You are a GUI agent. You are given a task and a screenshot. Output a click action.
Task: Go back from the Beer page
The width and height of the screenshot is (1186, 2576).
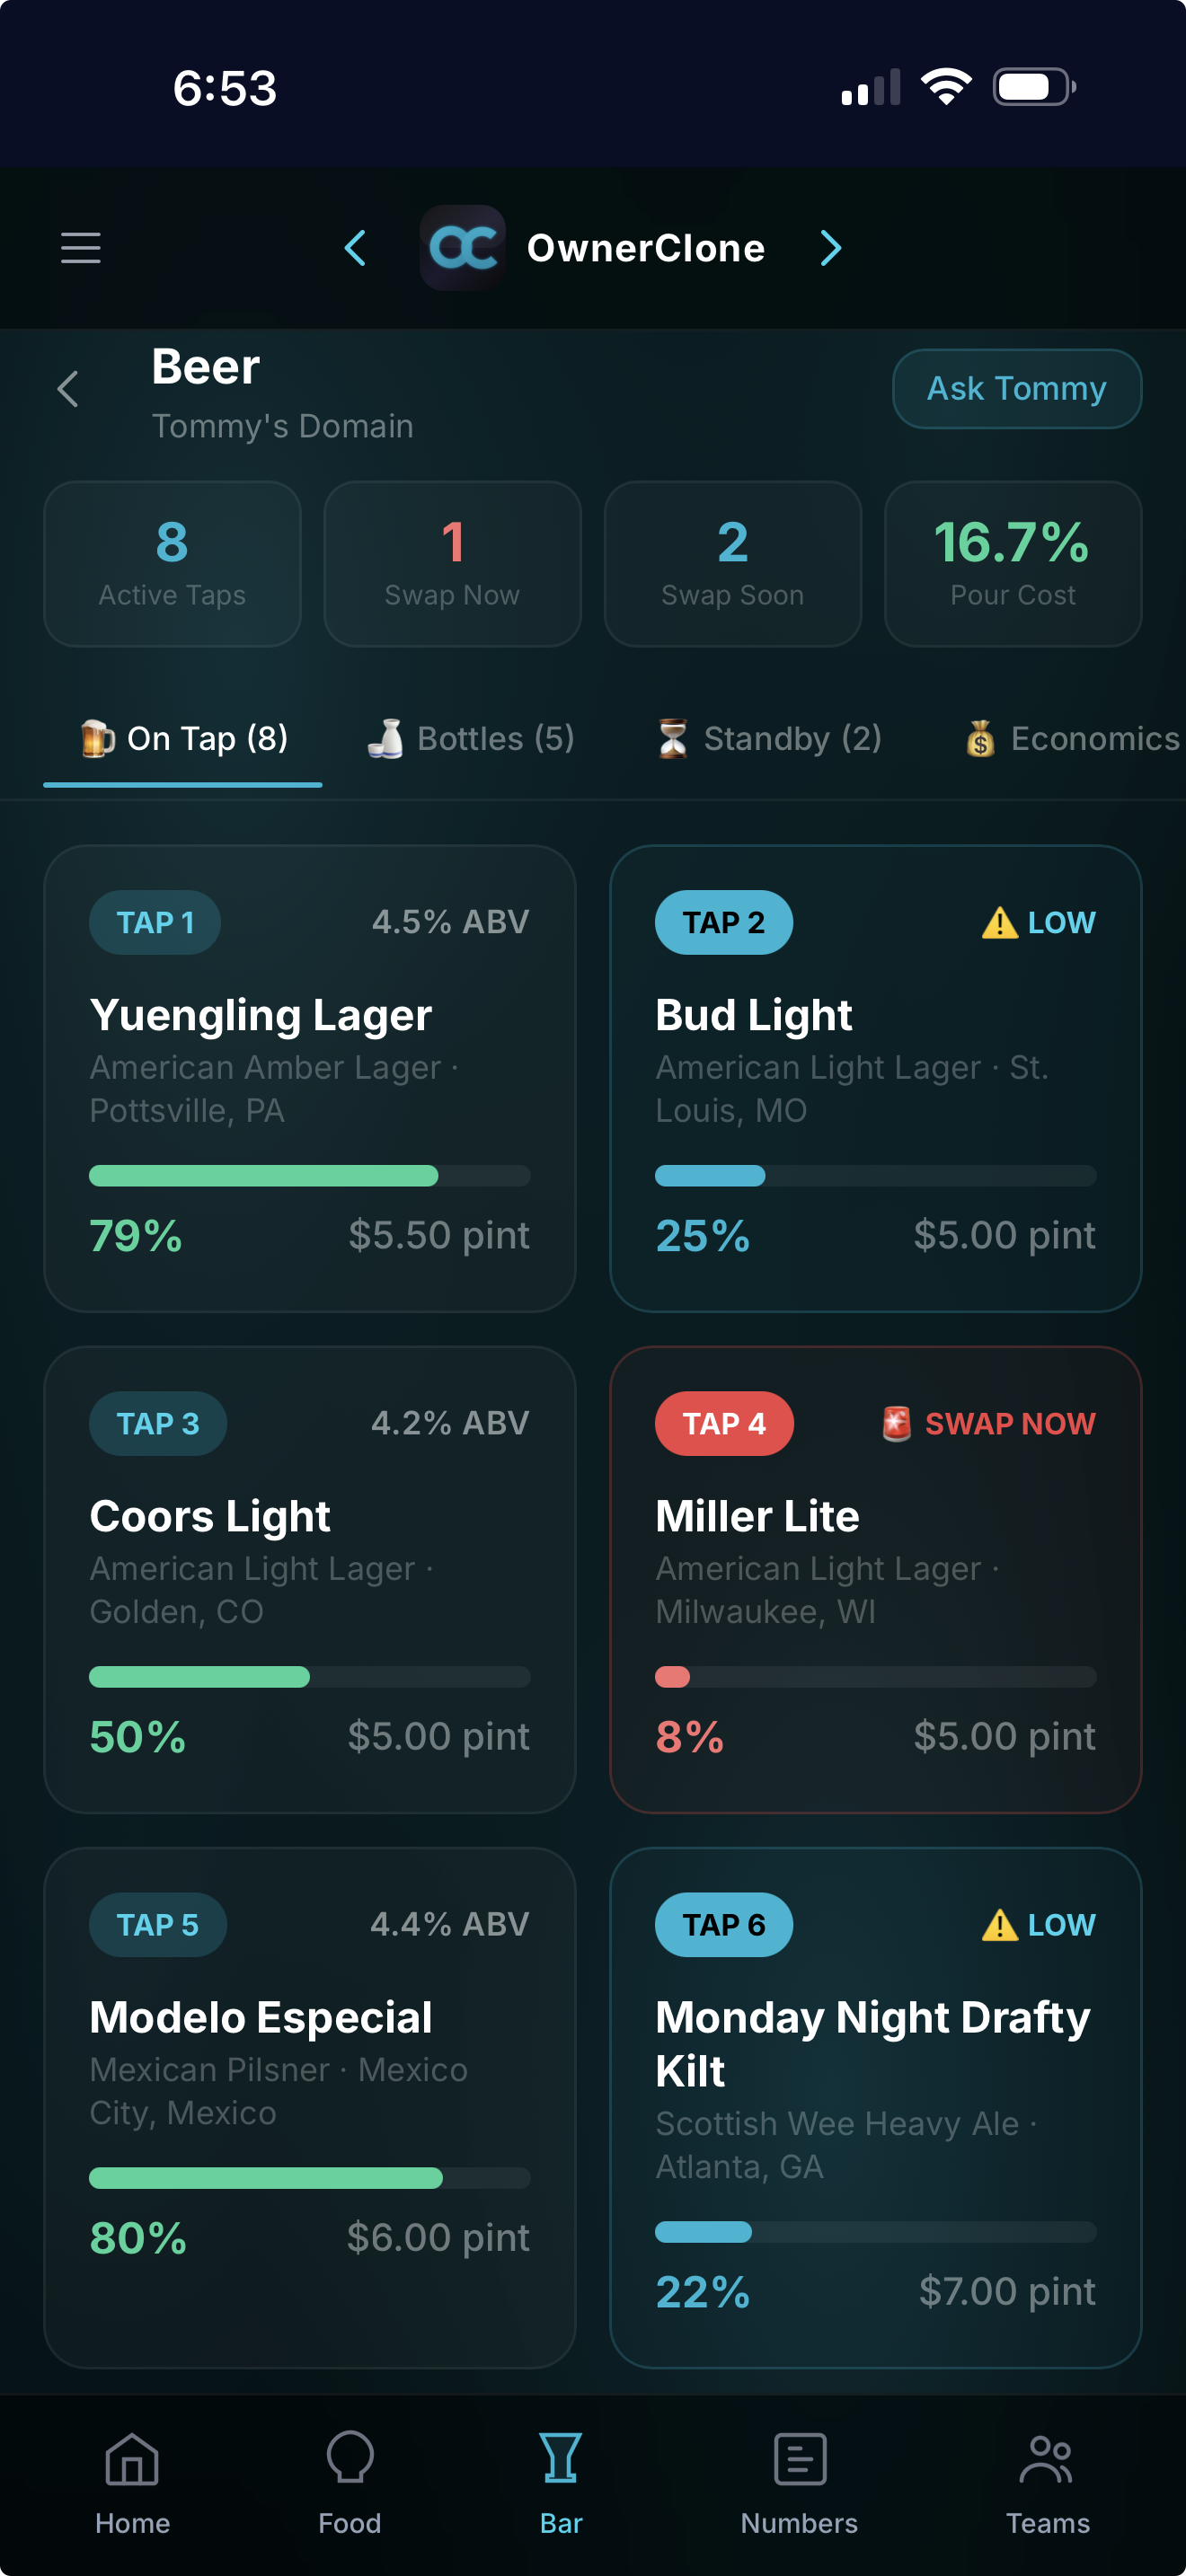pyautogui.click(x=68, y=389)
